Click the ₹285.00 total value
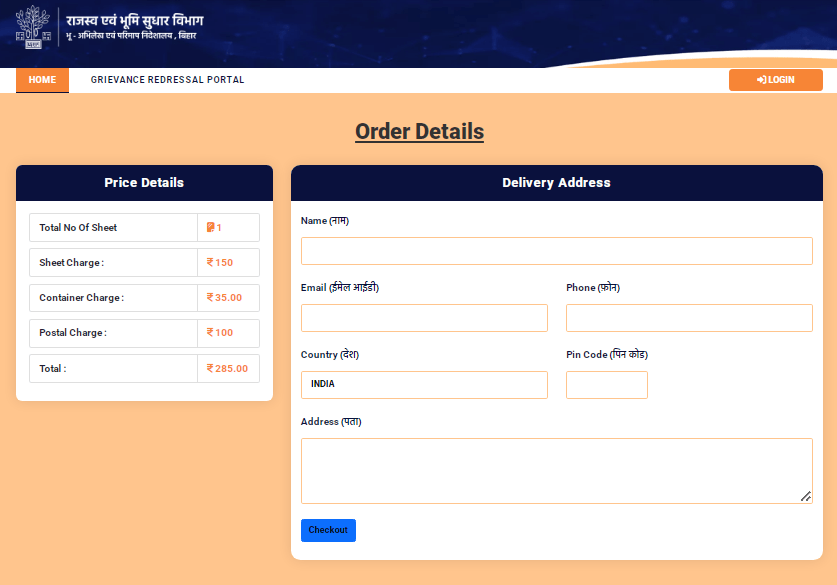This screenshot has height=585, width=837. coord(227,368)
